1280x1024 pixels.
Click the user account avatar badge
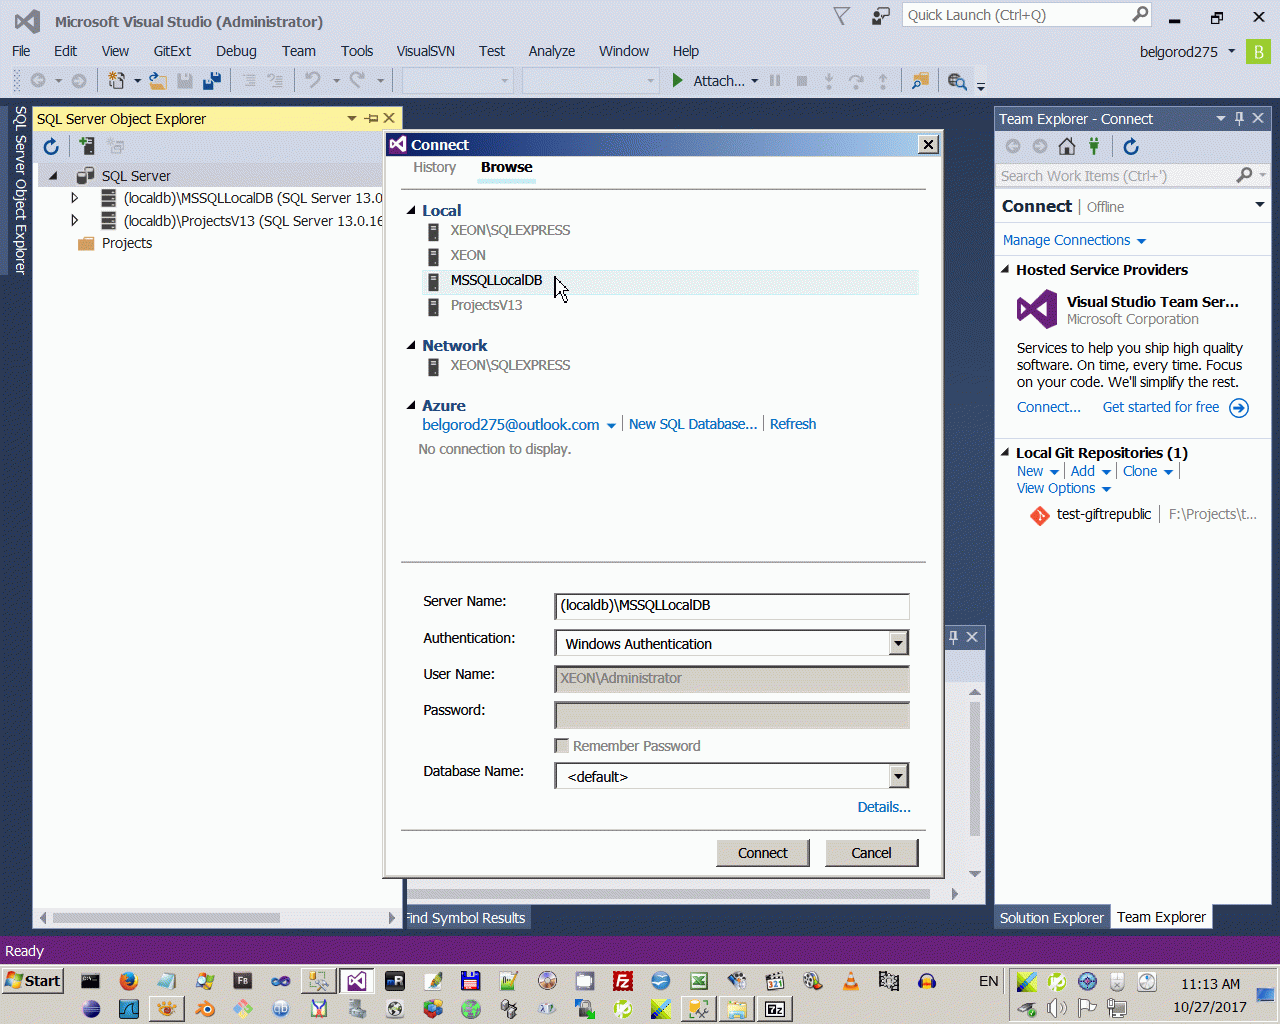[x=1258, y=51]
